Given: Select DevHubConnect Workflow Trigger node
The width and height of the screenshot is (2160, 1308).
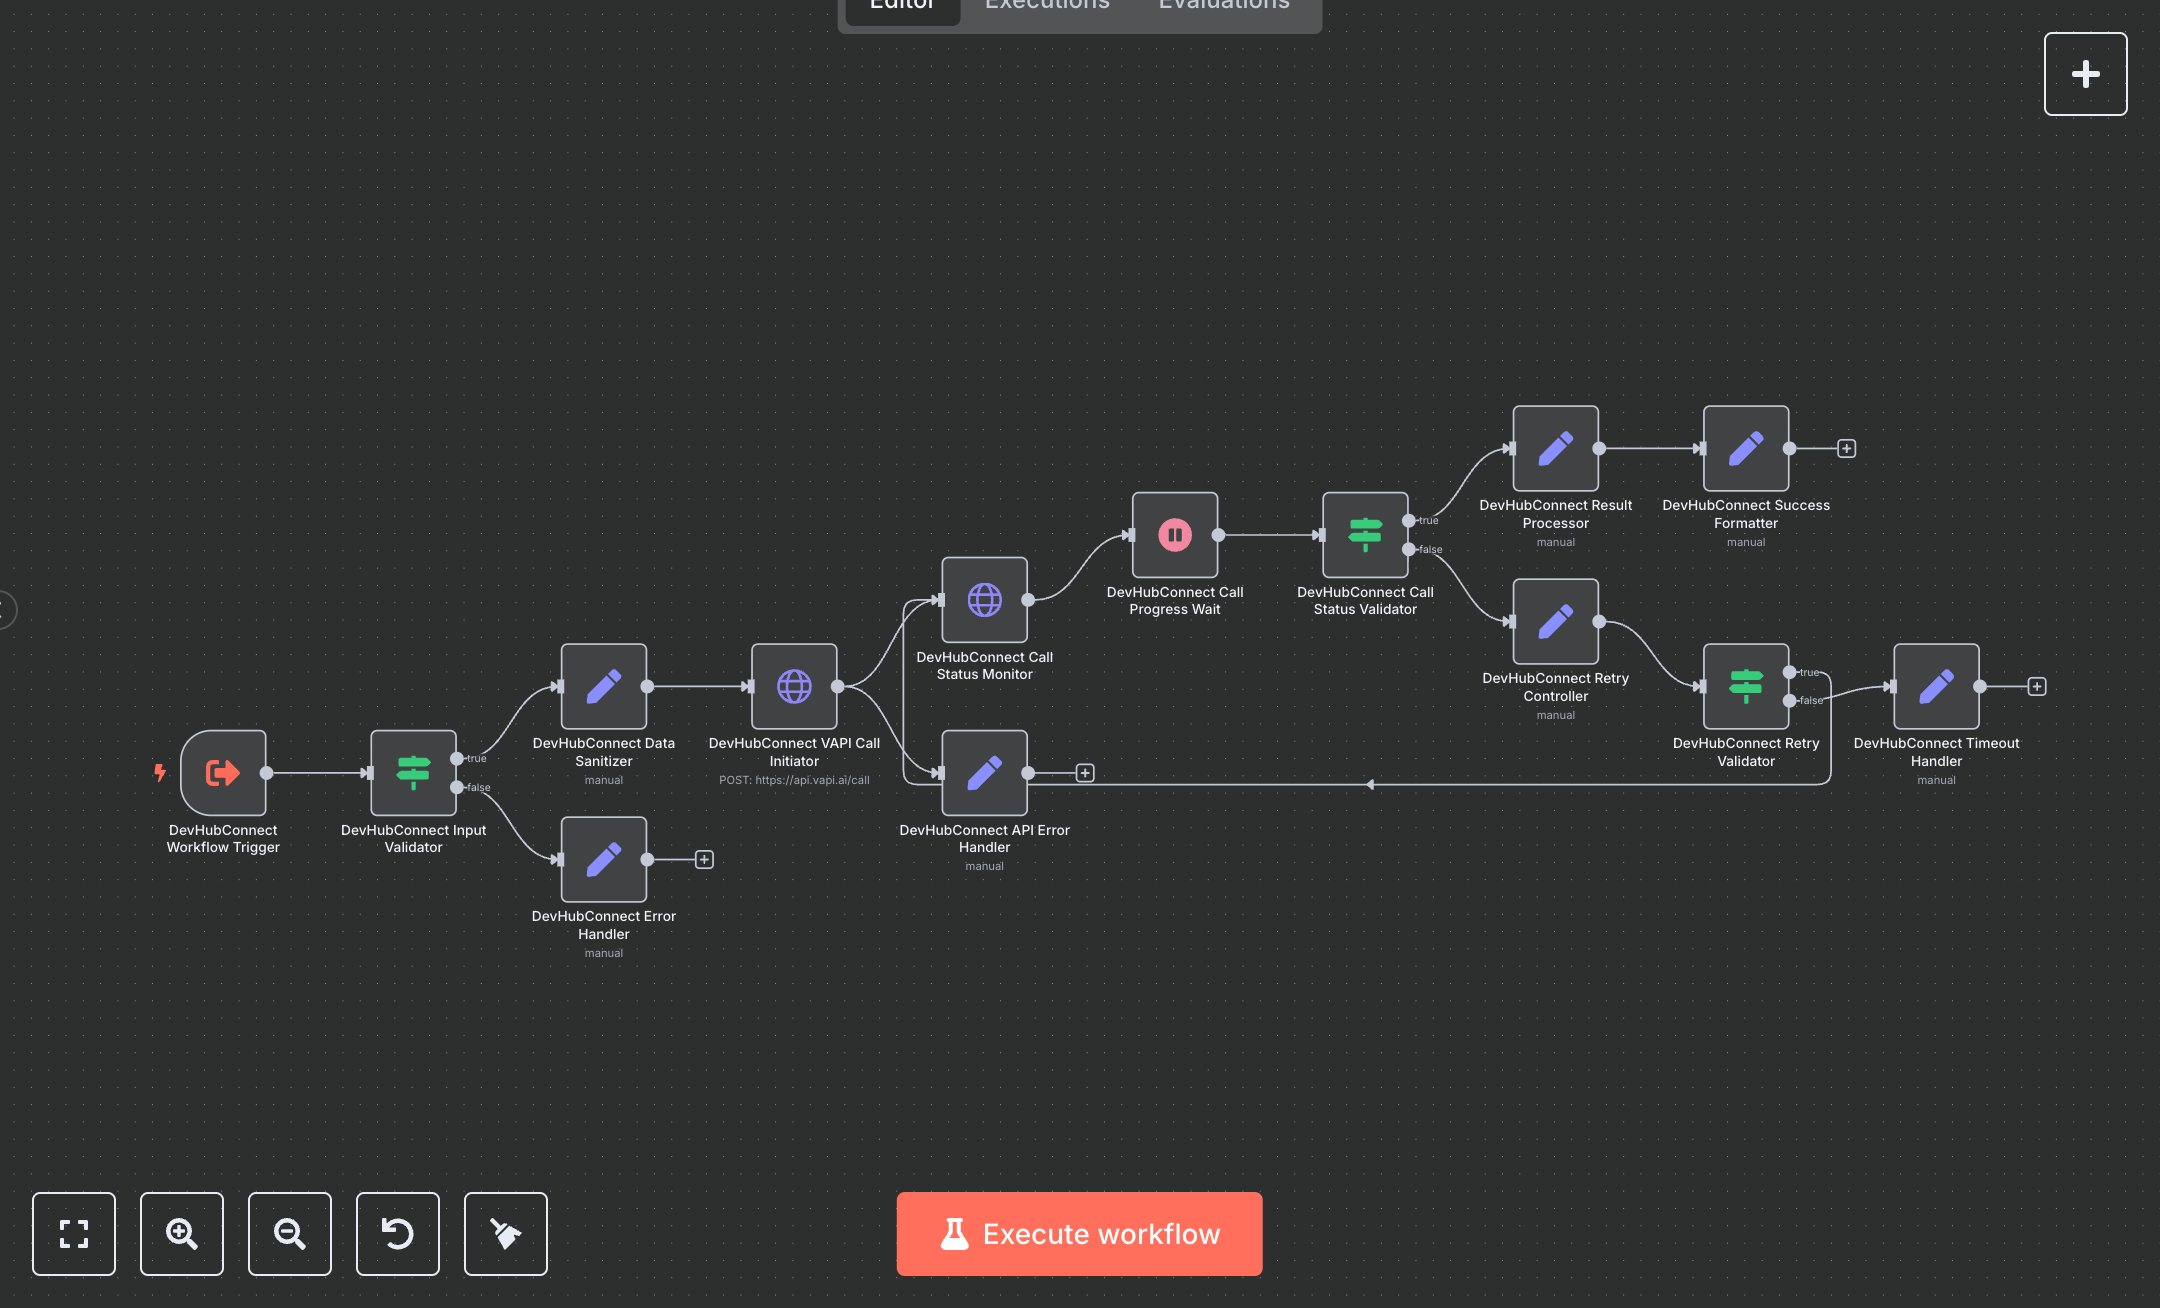Looking at the screenshot, I should 223,772.
